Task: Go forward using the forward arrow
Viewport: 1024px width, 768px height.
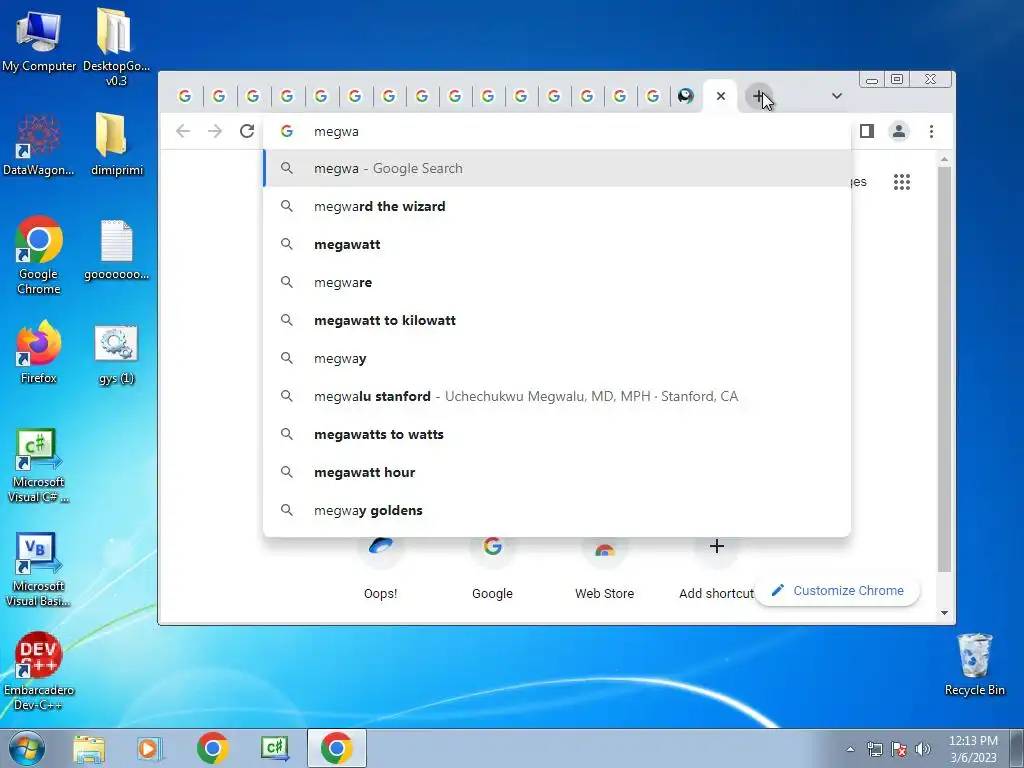Action: point(215,131)
